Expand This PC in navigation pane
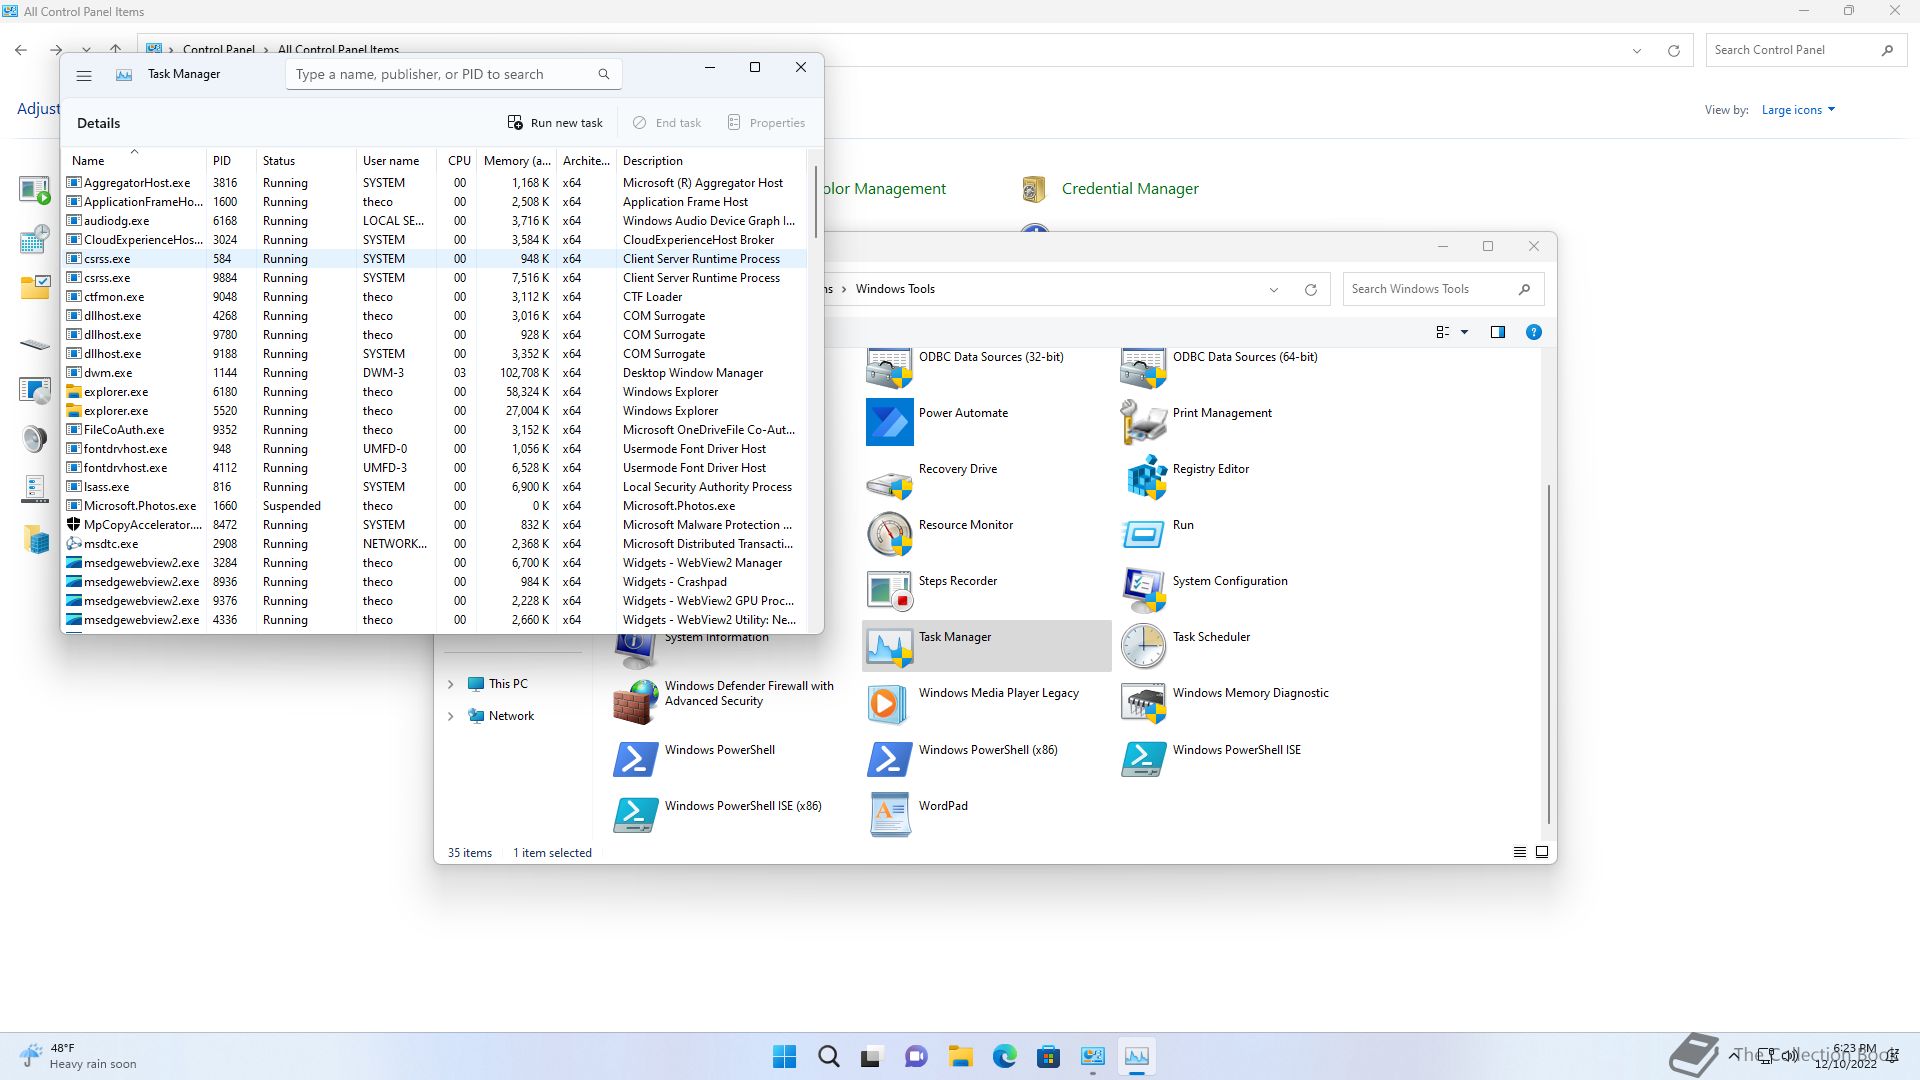Image resolution: width=1920 pixels, height=1080 pixels. [x=450, y=684]
